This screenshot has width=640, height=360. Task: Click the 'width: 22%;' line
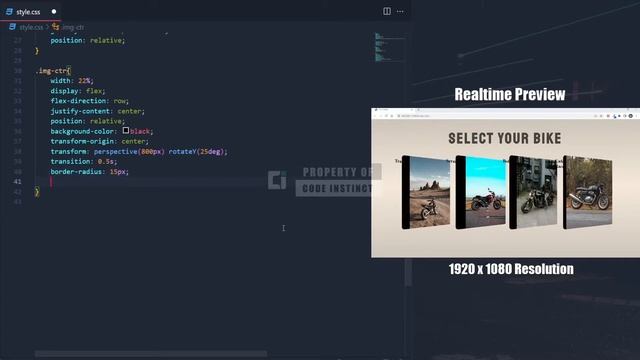click(72, 81)
